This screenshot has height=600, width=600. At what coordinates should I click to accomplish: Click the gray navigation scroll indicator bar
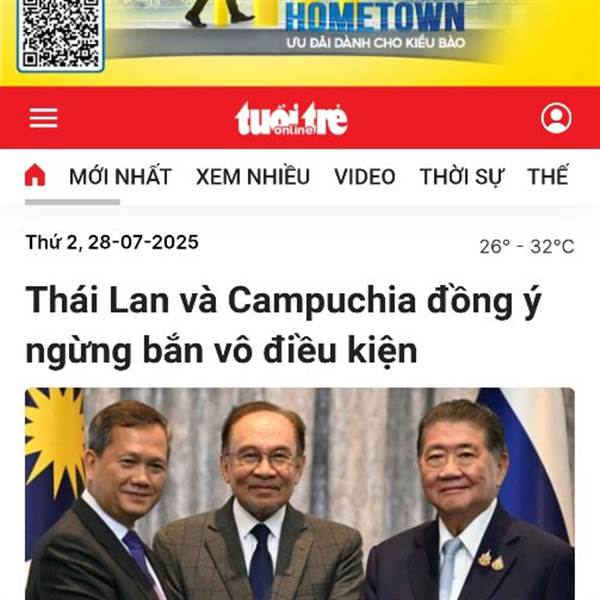[73, 202]
